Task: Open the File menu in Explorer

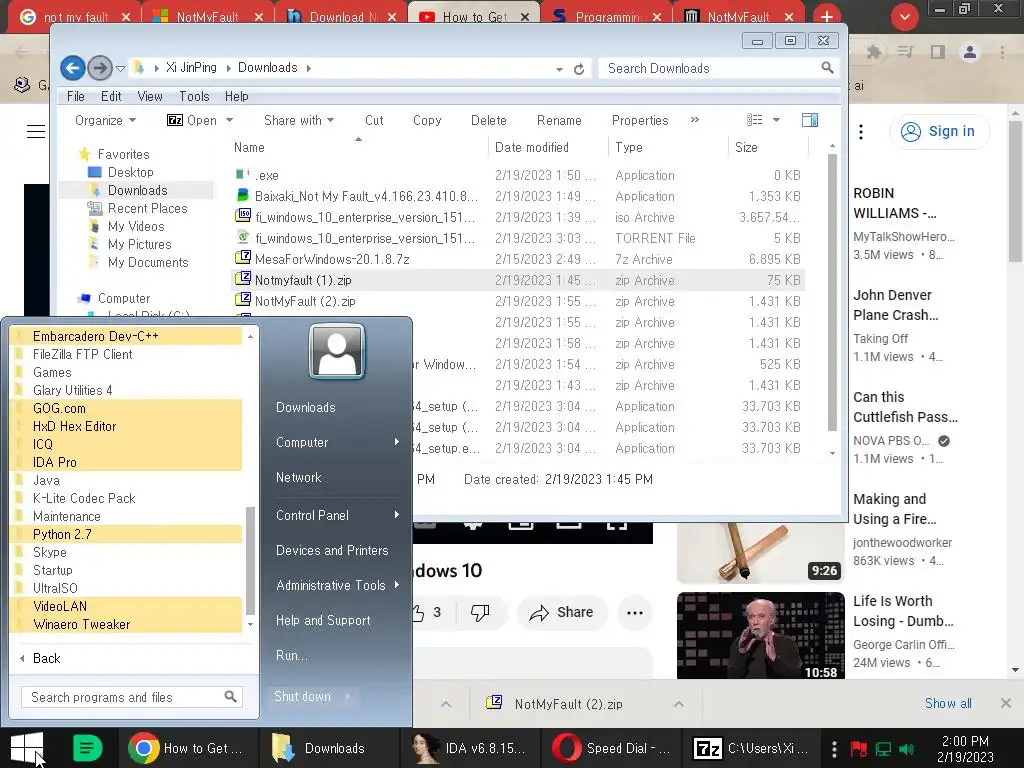Action: (x=76, y=96)
